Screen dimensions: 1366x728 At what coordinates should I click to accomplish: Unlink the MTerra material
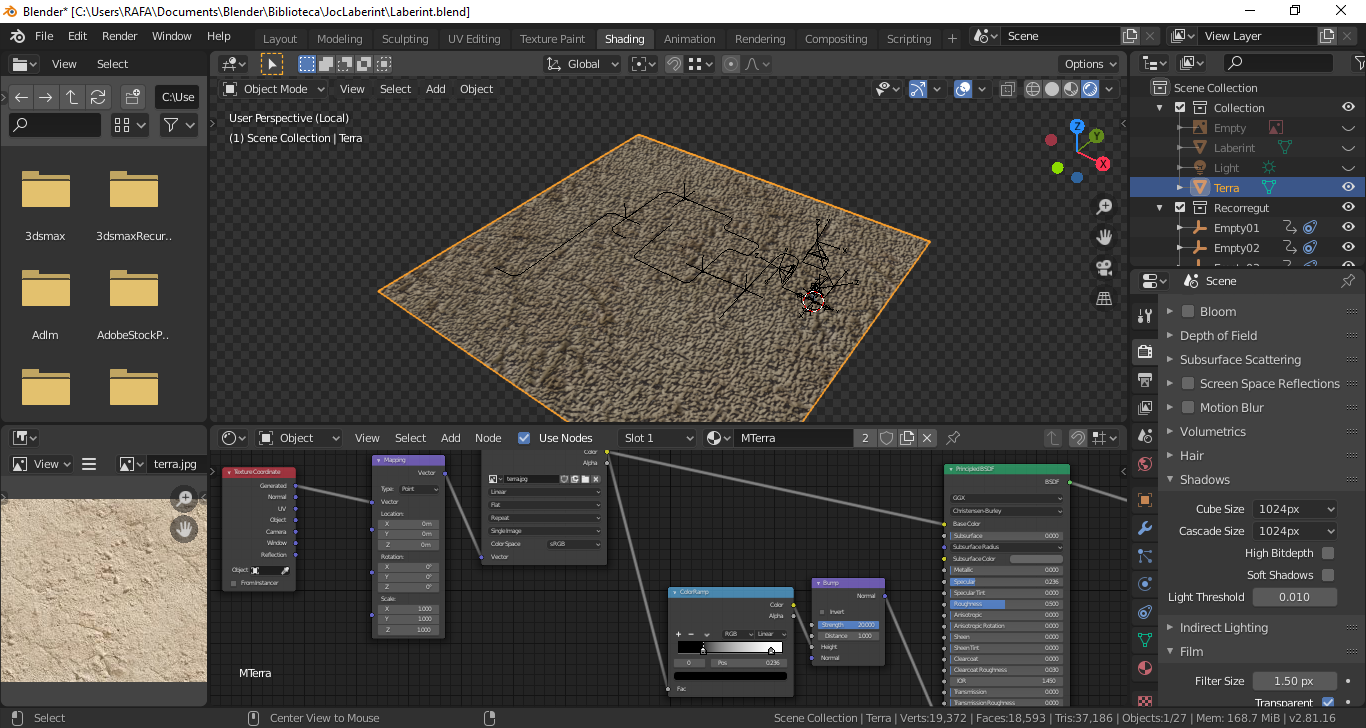pyautogui.click(x=928, y=438)
